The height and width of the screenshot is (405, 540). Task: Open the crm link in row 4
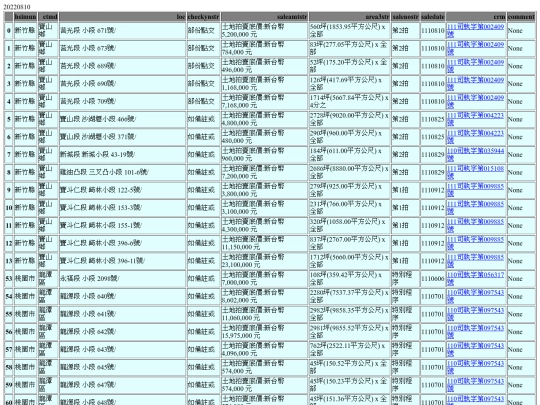(x=475, y=101)
